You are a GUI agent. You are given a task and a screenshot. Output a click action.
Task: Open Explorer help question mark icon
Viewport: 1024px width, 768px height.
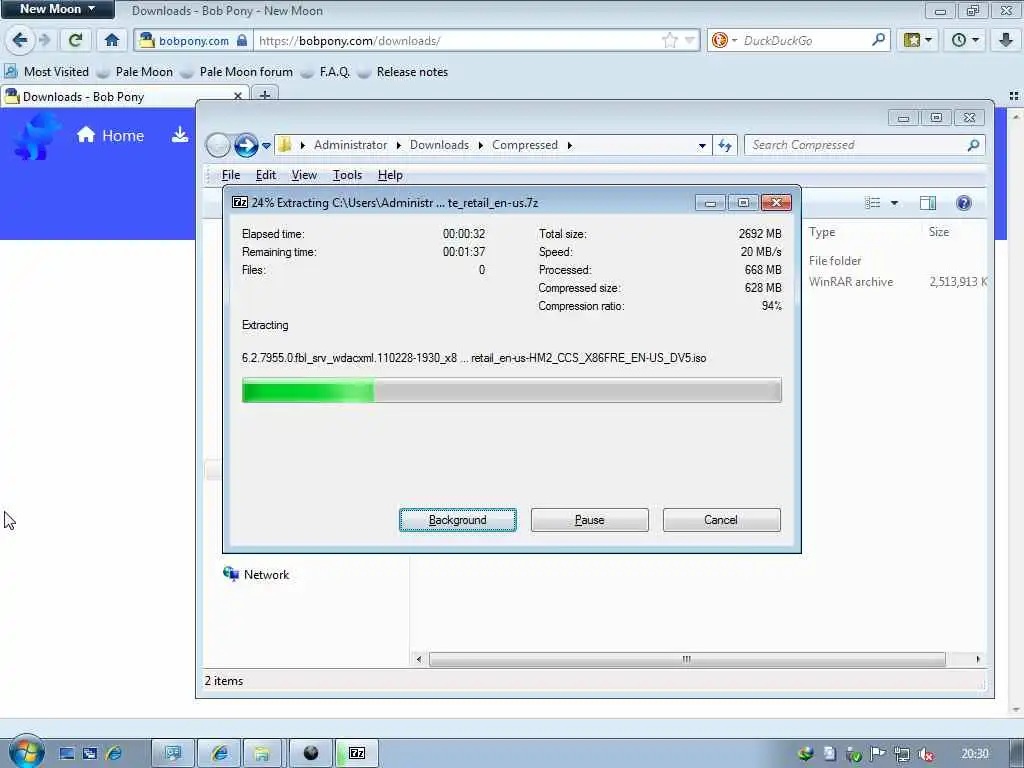(x=963, y=203)
